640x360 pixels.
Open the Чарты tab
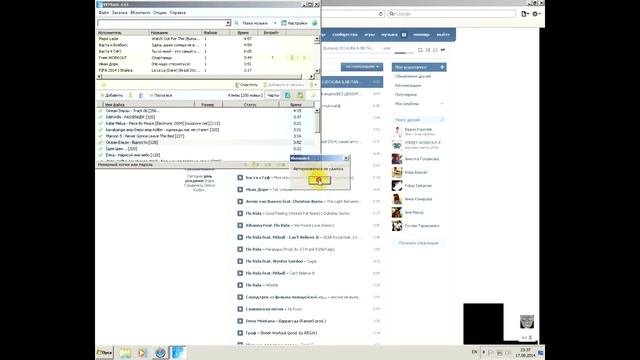click(273, 96)
